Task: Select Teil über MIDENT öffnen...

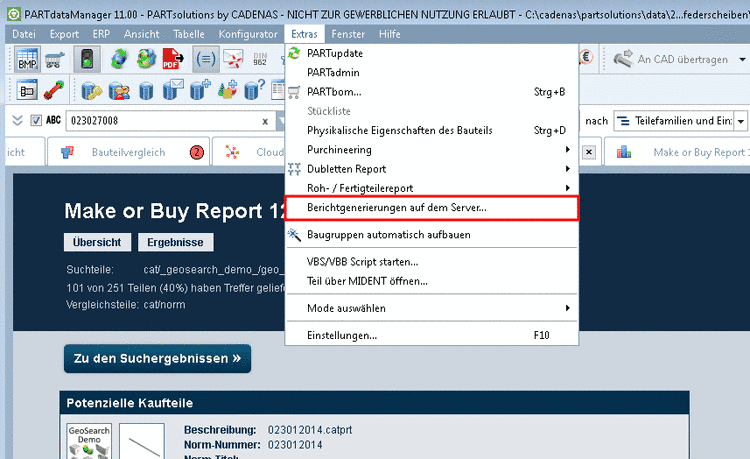Action: 431,281
